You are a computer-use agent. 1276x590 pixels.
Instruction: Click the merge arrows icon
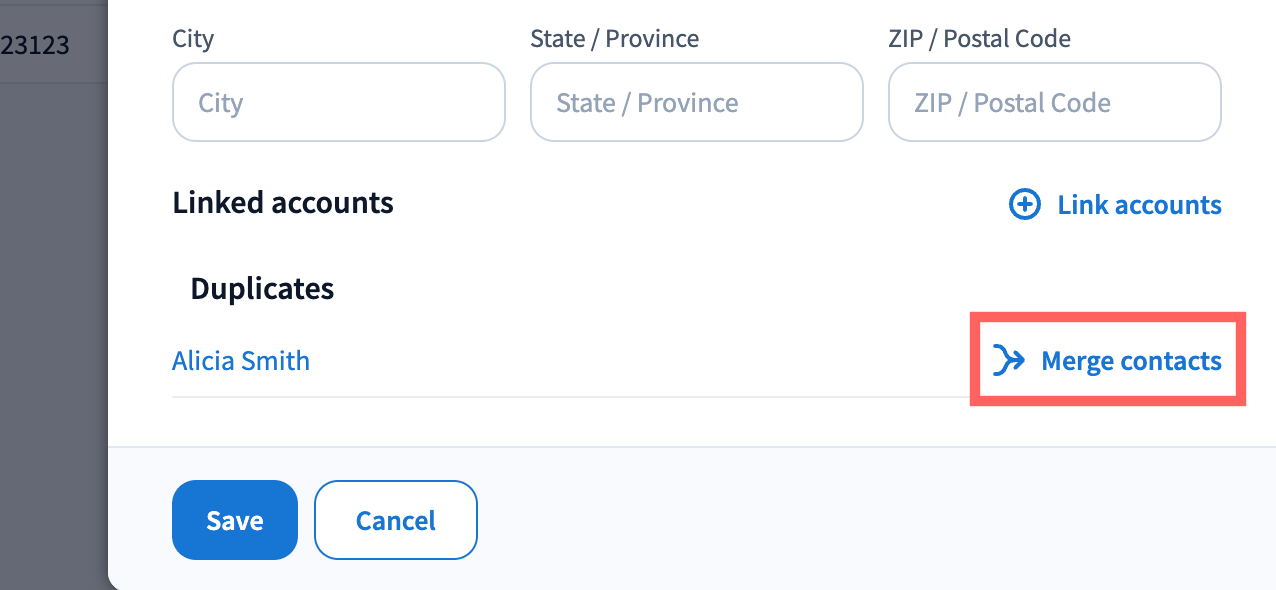(1009, 360)
